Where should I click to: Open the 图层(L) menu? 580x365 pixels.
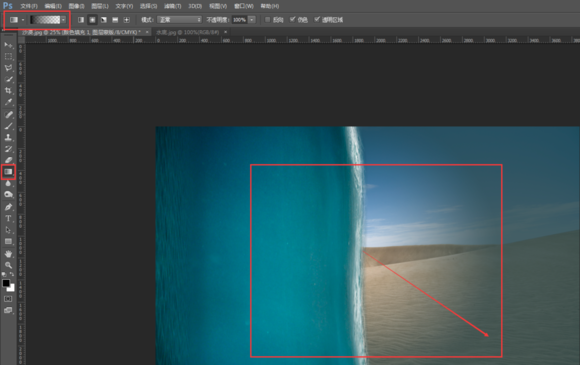pos(100,6)
